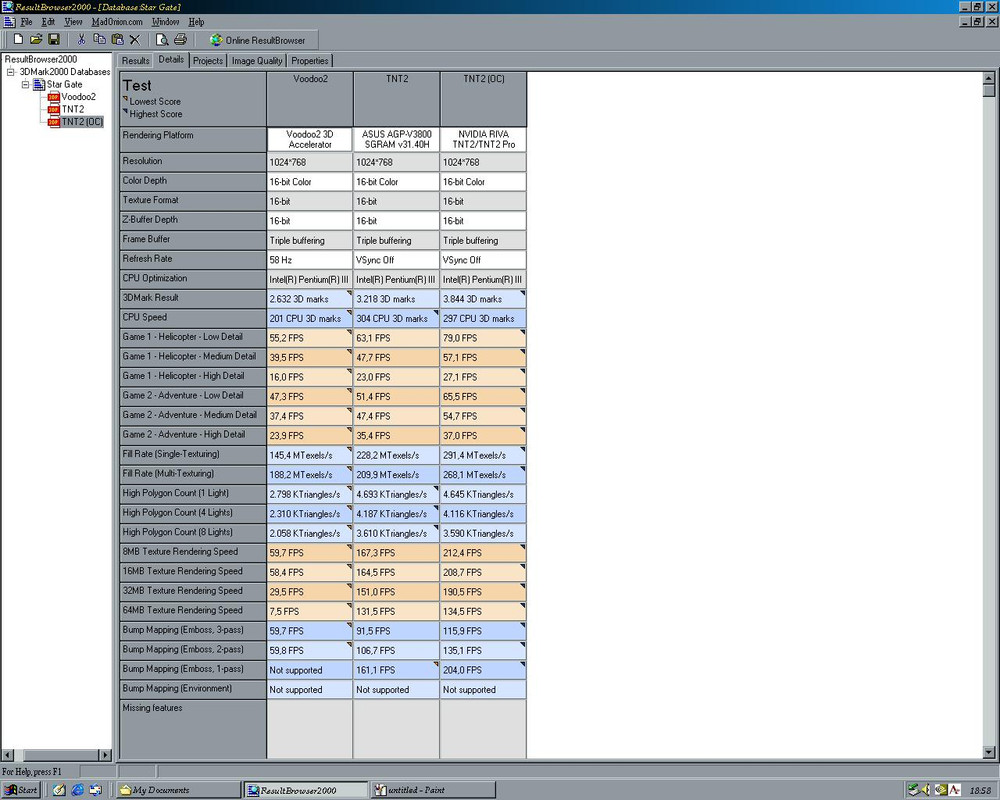1000x800 pixels.
Task: Click the Paste clipboard icon
Action: 117,40
